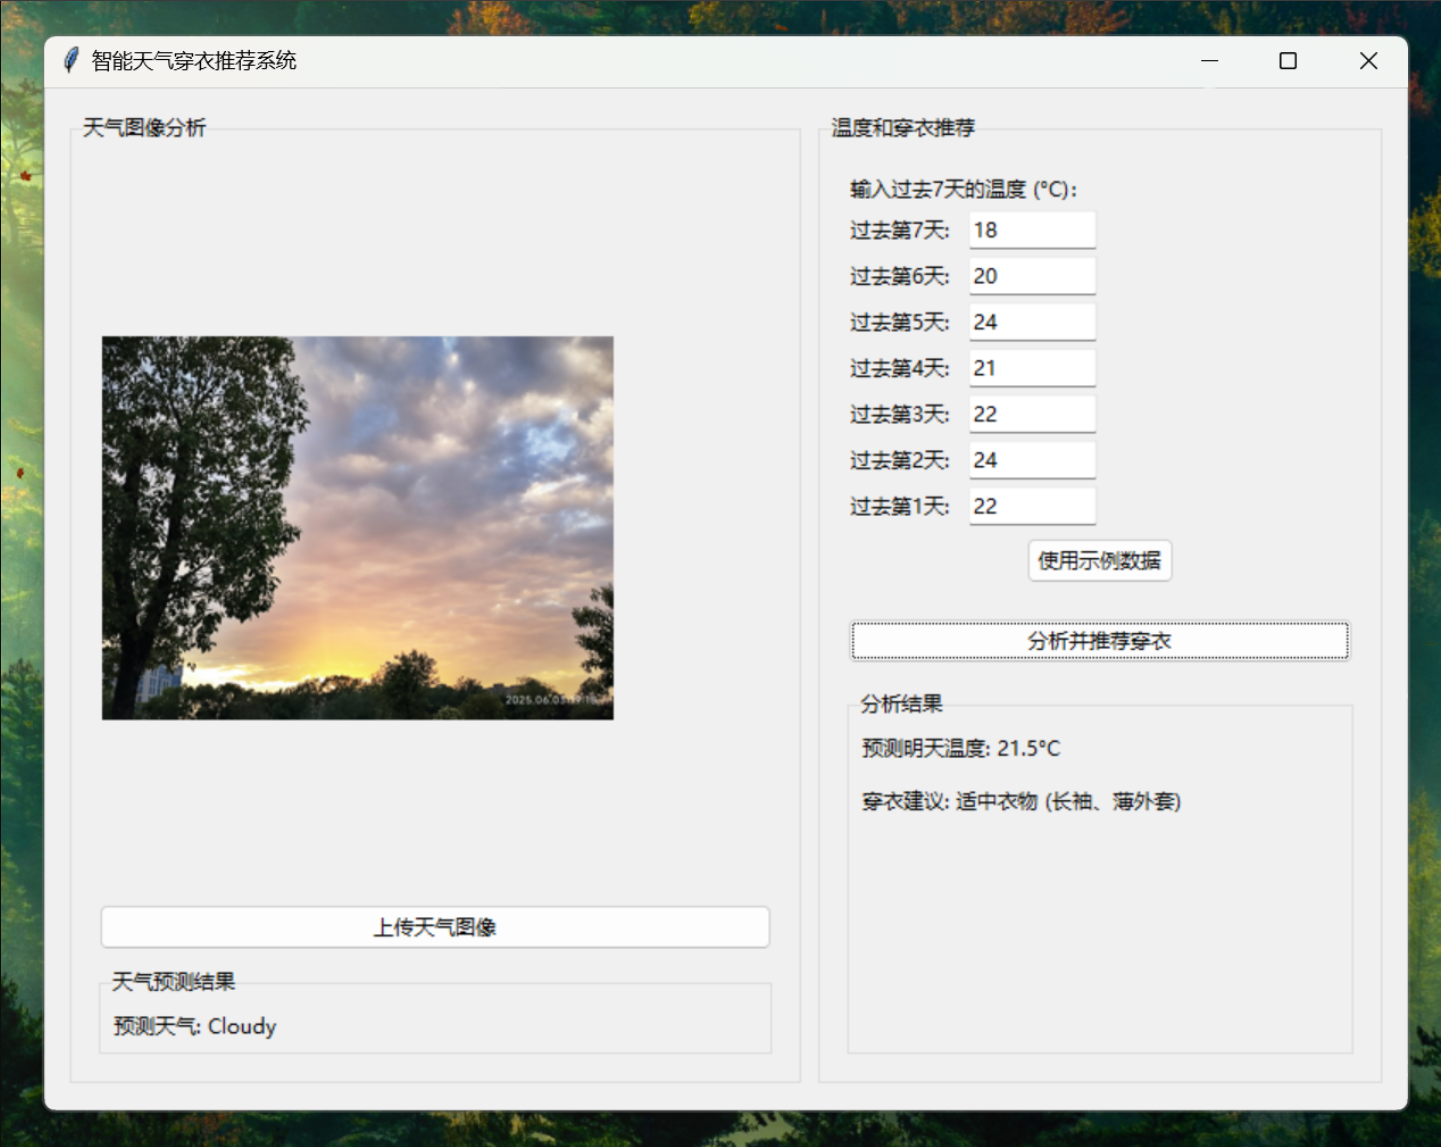This screenshot has width=1441, height=1147.
Task: Maximize the weather recommendation window
Action: click(1288, 61)
